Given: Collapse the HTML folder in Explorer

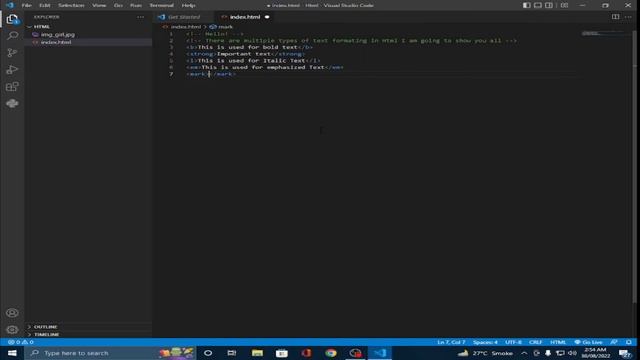Looking at the screenshot, I should (42, 27).
